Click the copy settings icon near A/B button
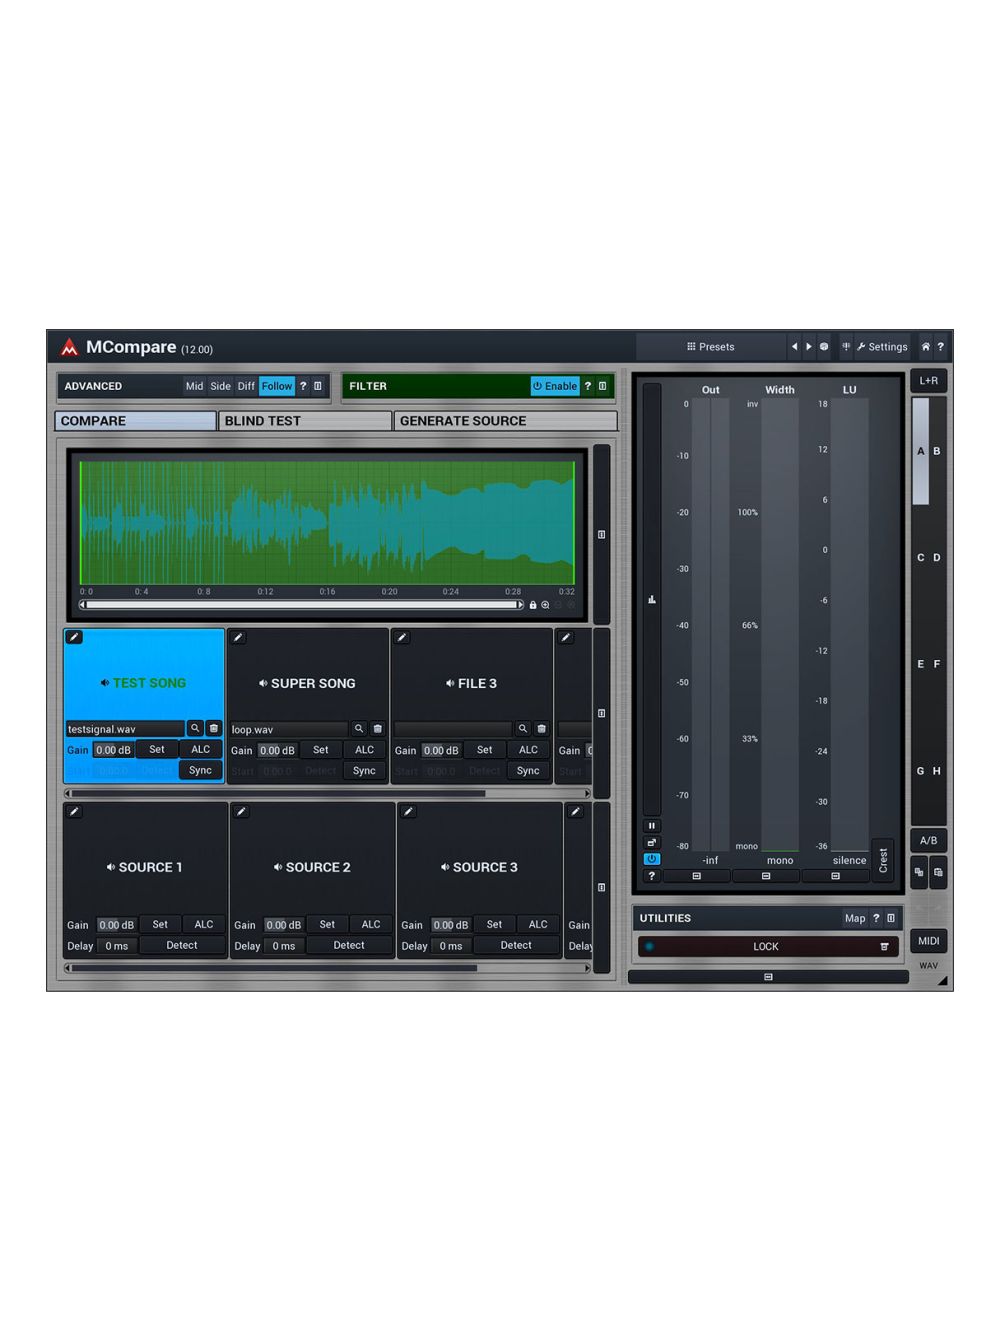Screen dimensions: 1000x1320 coord(920,873)
